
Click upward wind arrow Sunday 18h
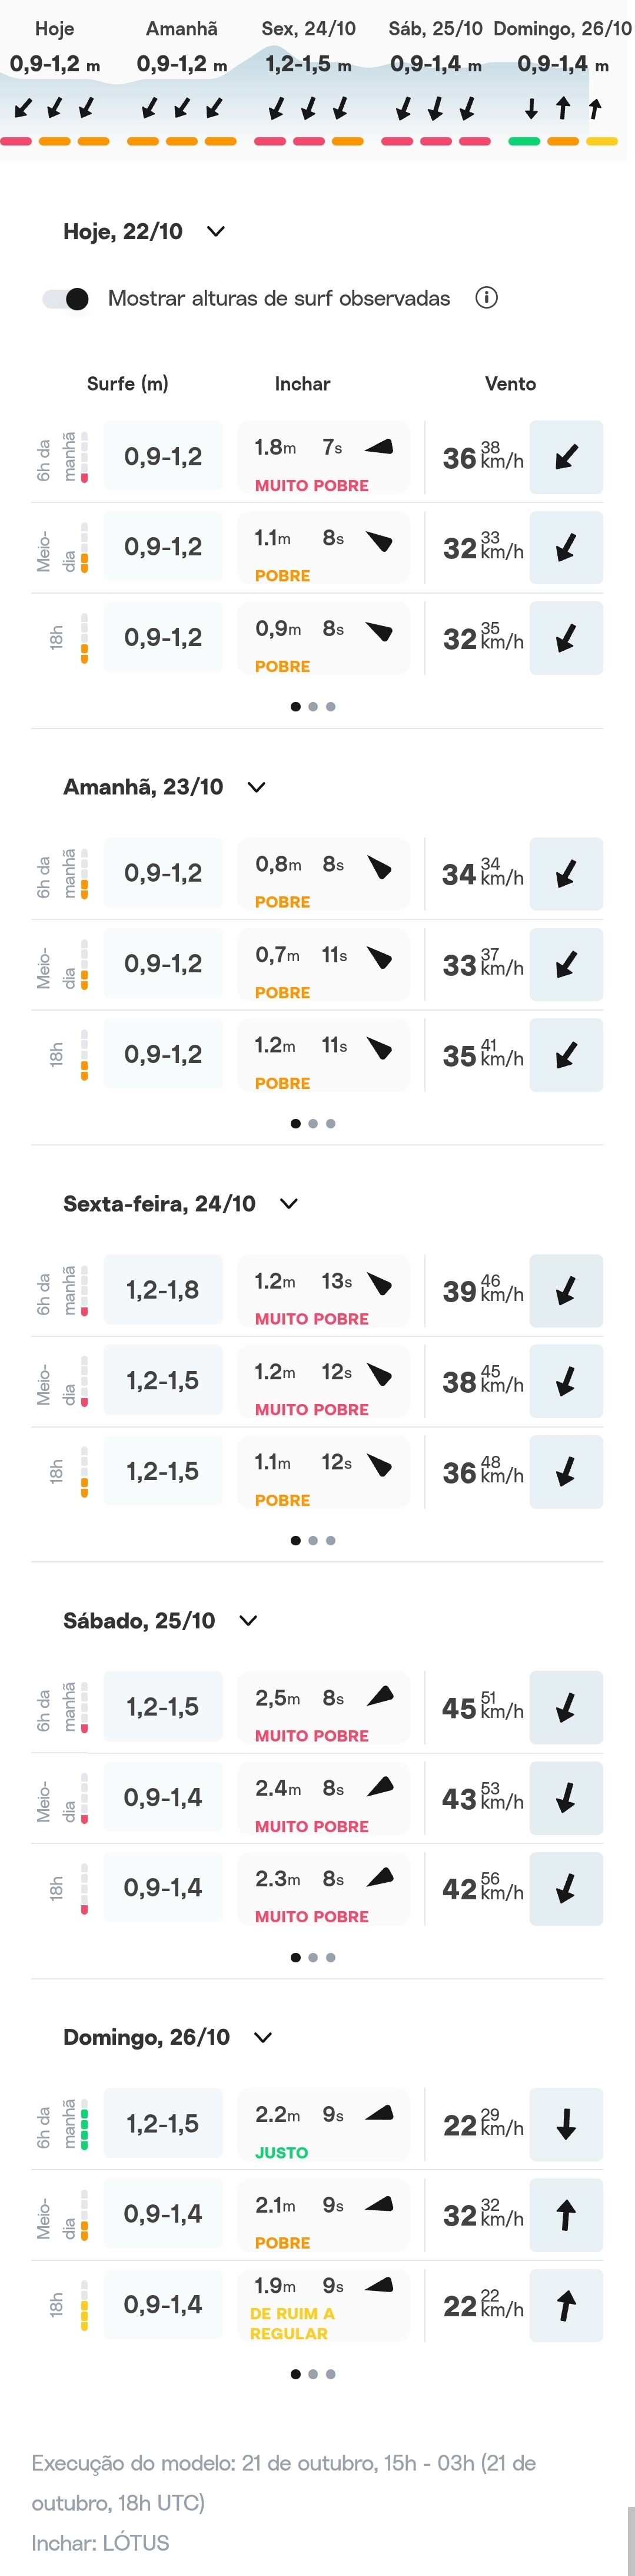(566, 2306)
